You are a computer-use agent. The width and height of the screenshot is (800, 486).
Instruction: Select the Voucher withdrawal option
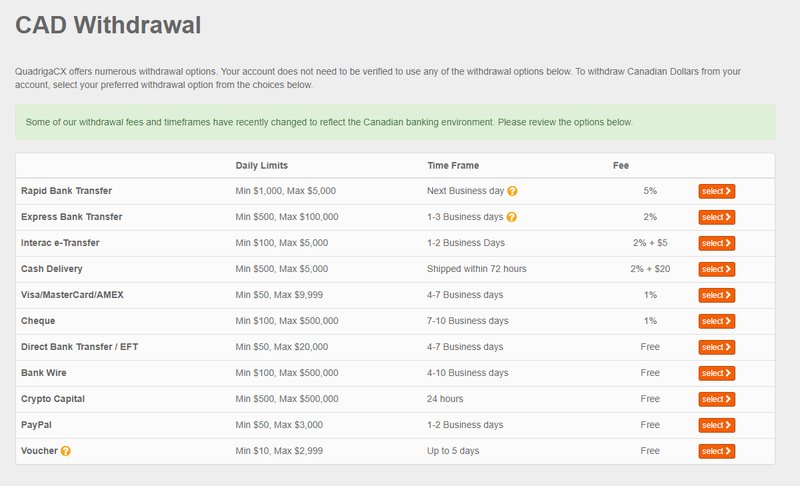point(716,451)
